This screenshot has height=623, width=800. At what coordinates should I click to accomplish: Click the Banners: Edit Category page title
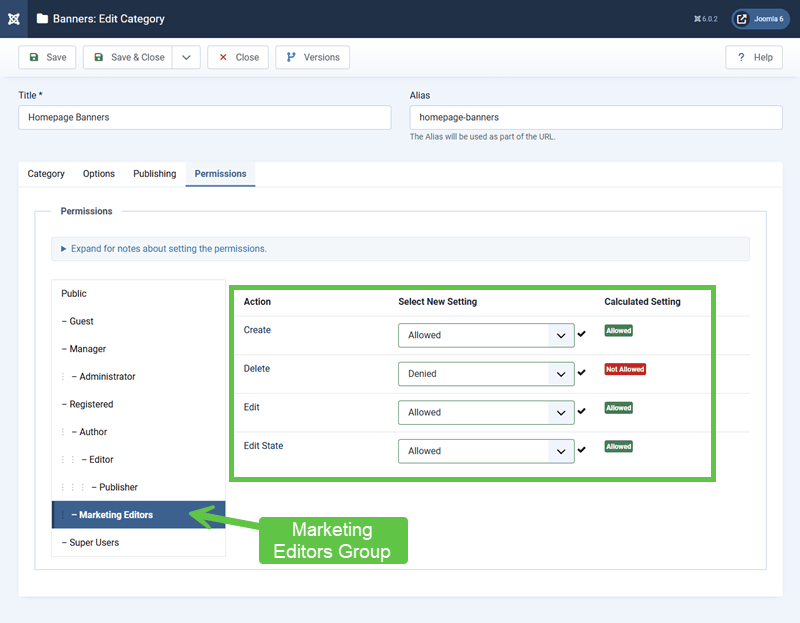tap(109, 19)
